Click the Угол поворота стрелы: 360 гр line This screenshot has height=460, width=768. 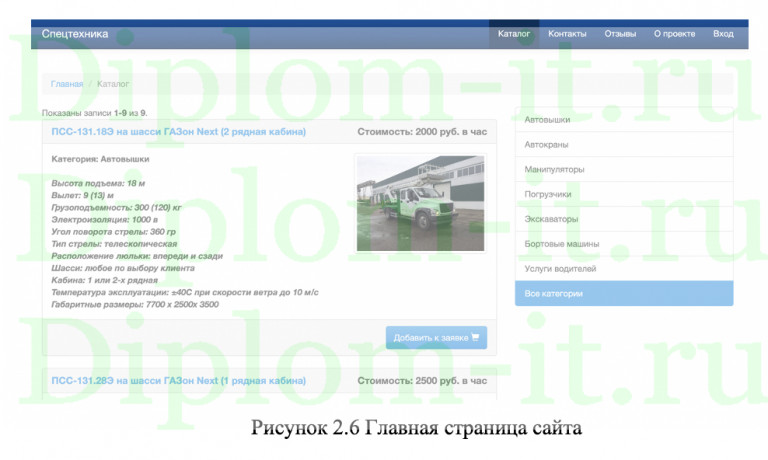113,232
